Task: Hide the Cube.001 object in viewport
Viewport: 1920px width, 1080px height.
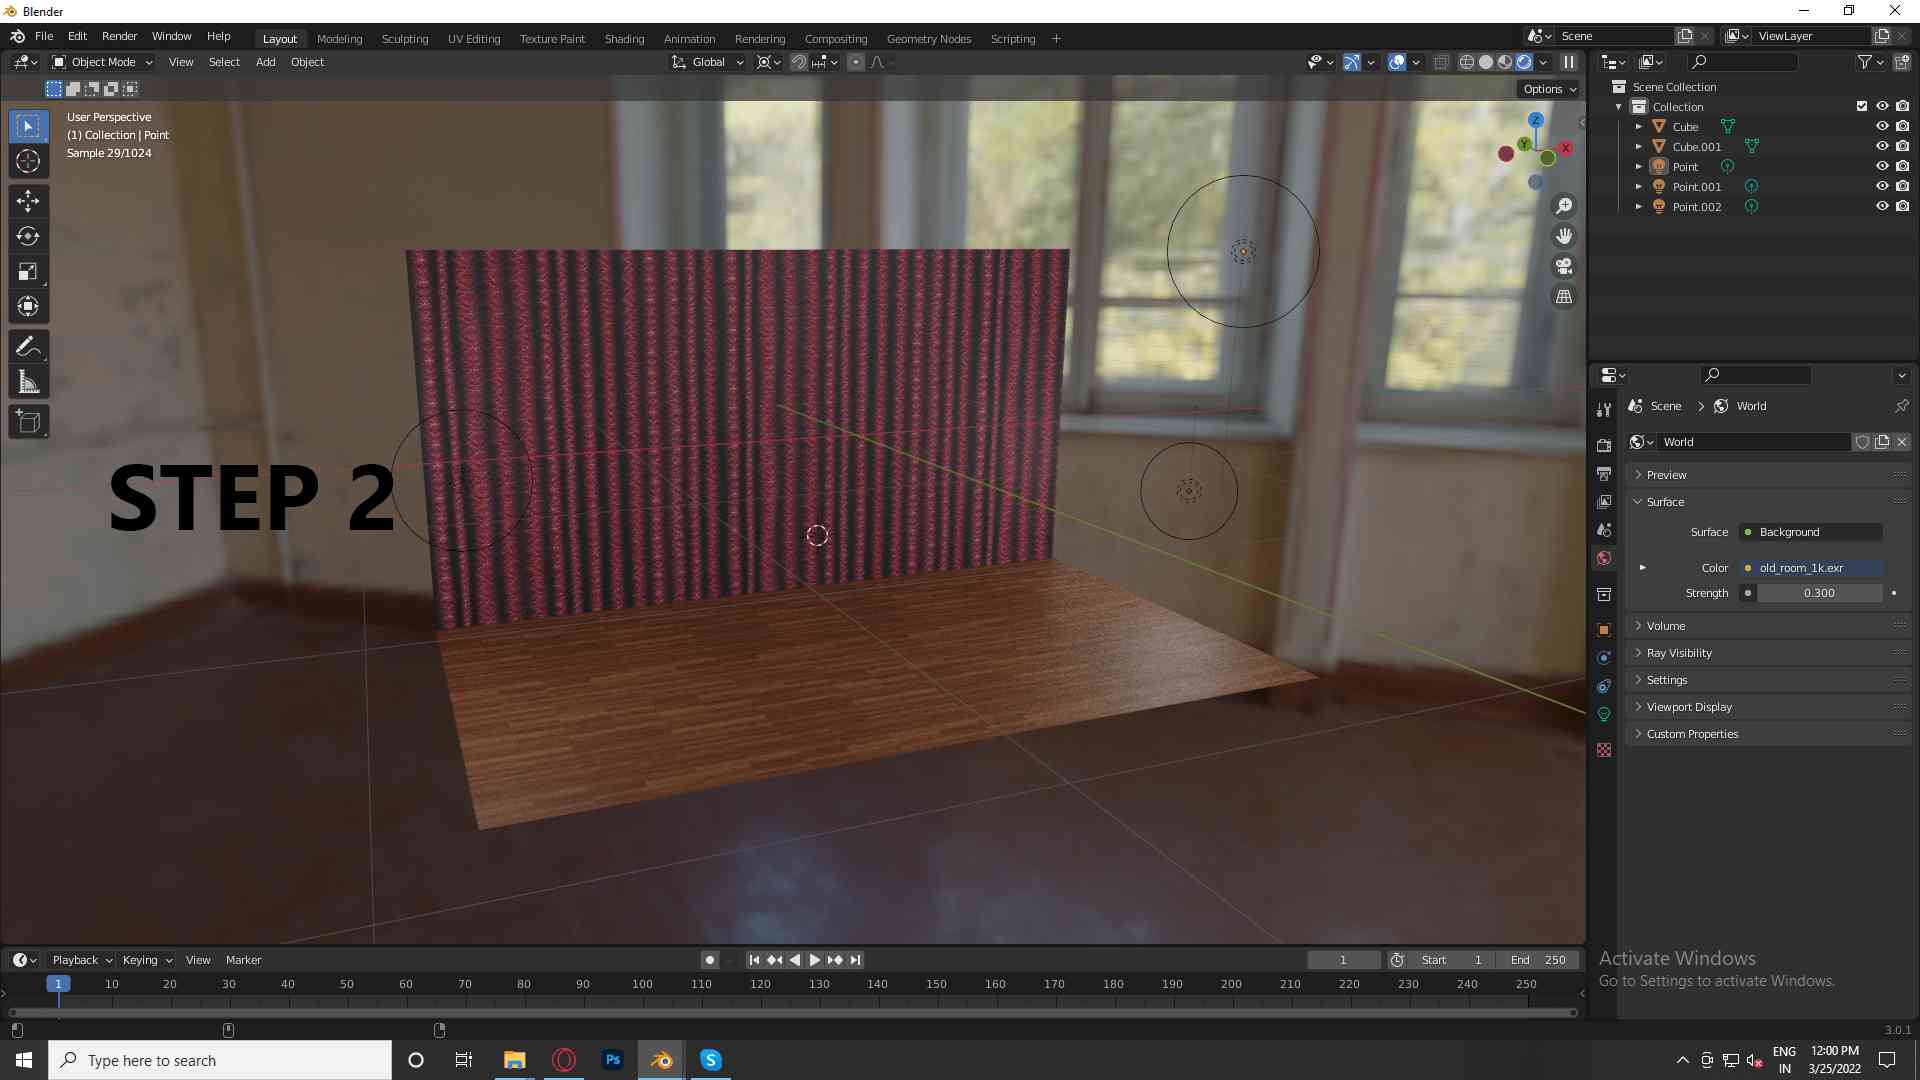Action: (x=1884, y=146)
